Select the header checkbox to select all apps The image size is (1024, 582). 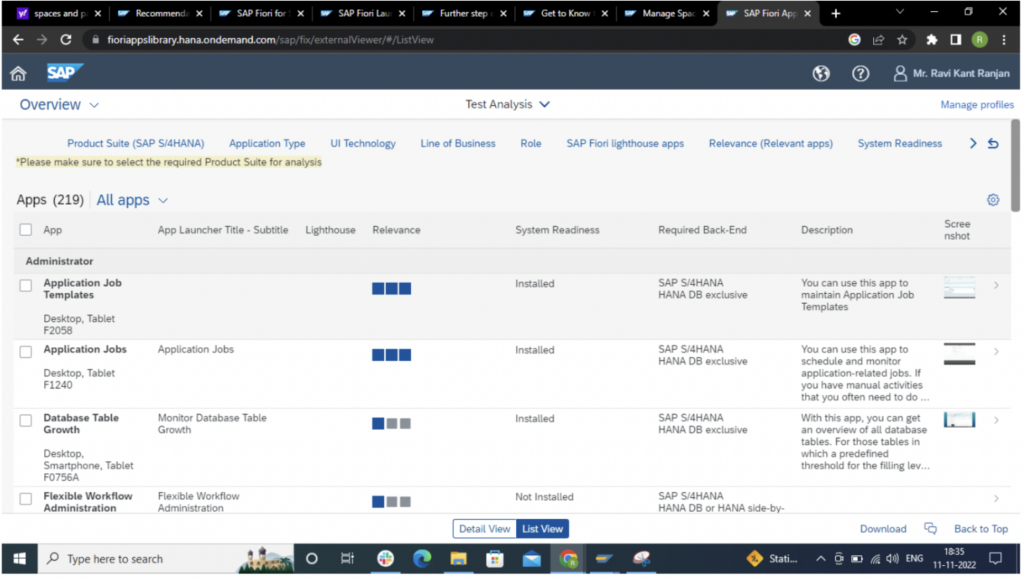[25, 229]
